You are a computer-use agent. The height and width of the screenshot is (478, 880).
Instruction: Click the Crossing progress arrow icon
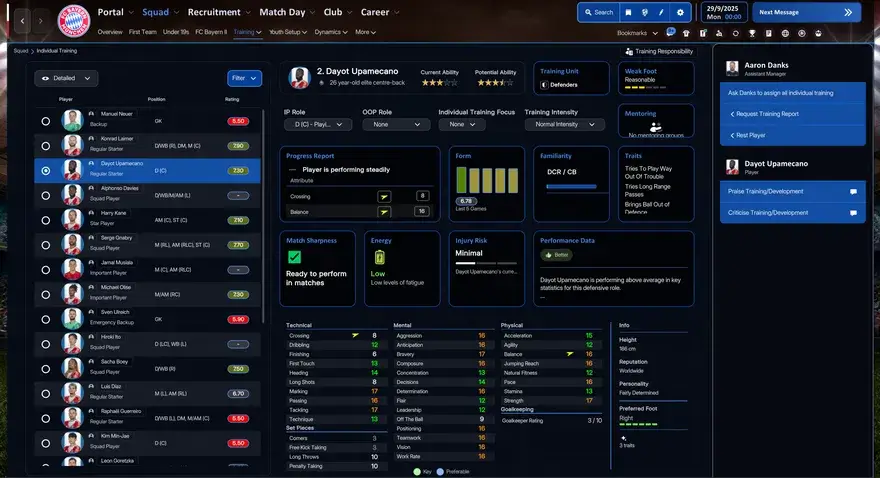[384, 196]
